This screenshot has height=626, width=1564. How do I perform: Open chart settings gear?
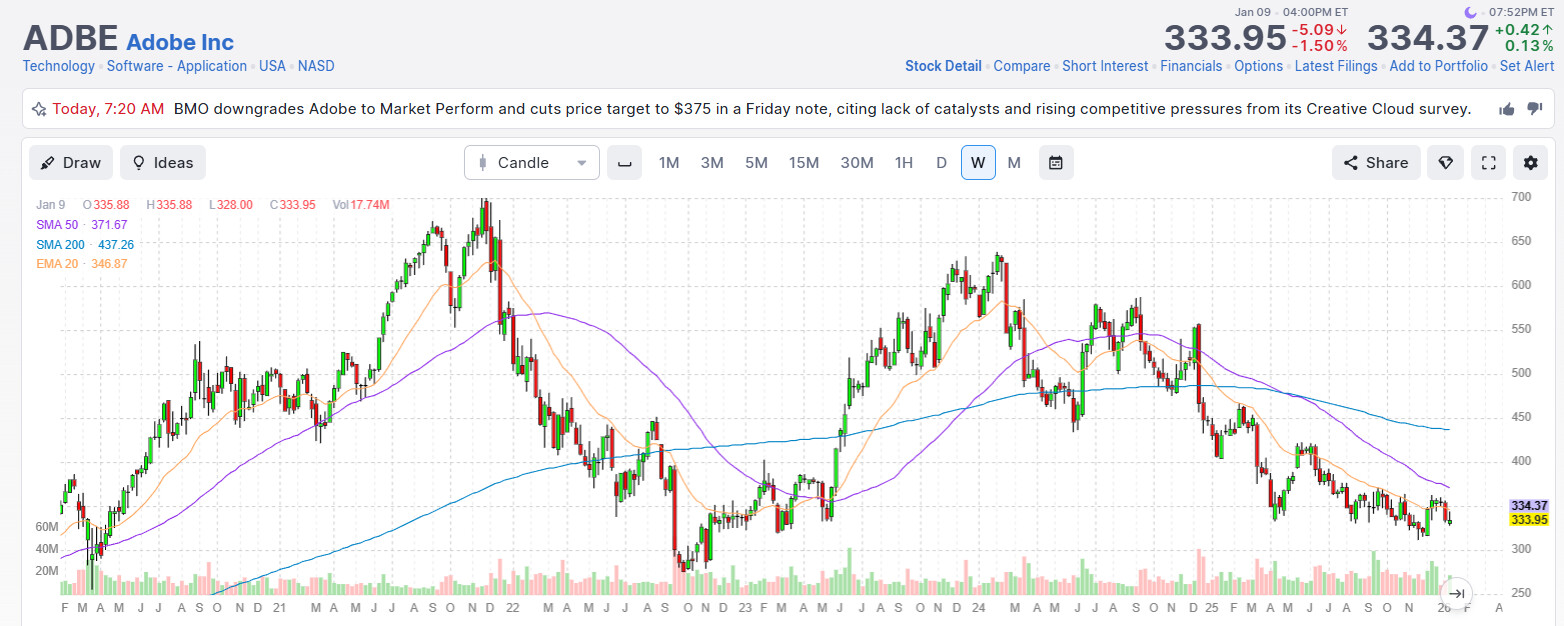click(x=1530, y=163)
